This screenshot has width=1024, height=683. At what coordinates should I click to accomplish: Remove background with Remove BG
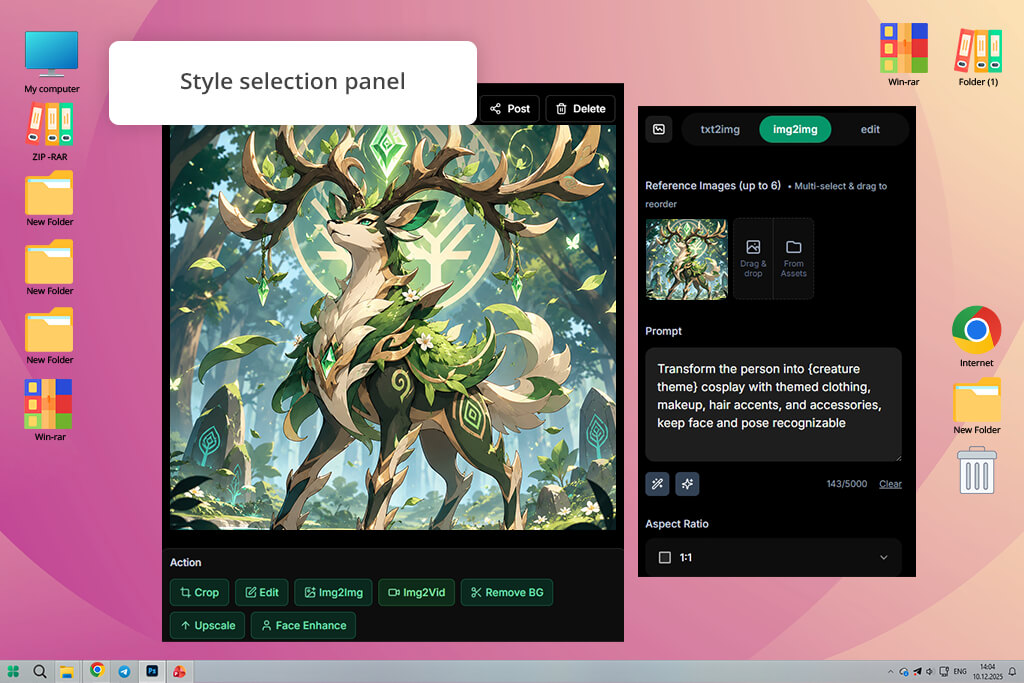tap(507, 592)
